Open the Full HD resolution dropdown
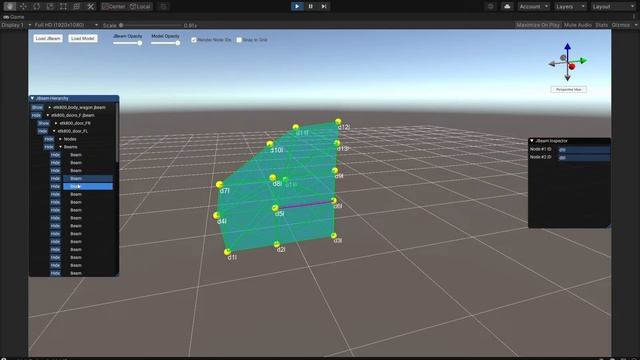The image size is (640, 360). [x=66, y=25]
